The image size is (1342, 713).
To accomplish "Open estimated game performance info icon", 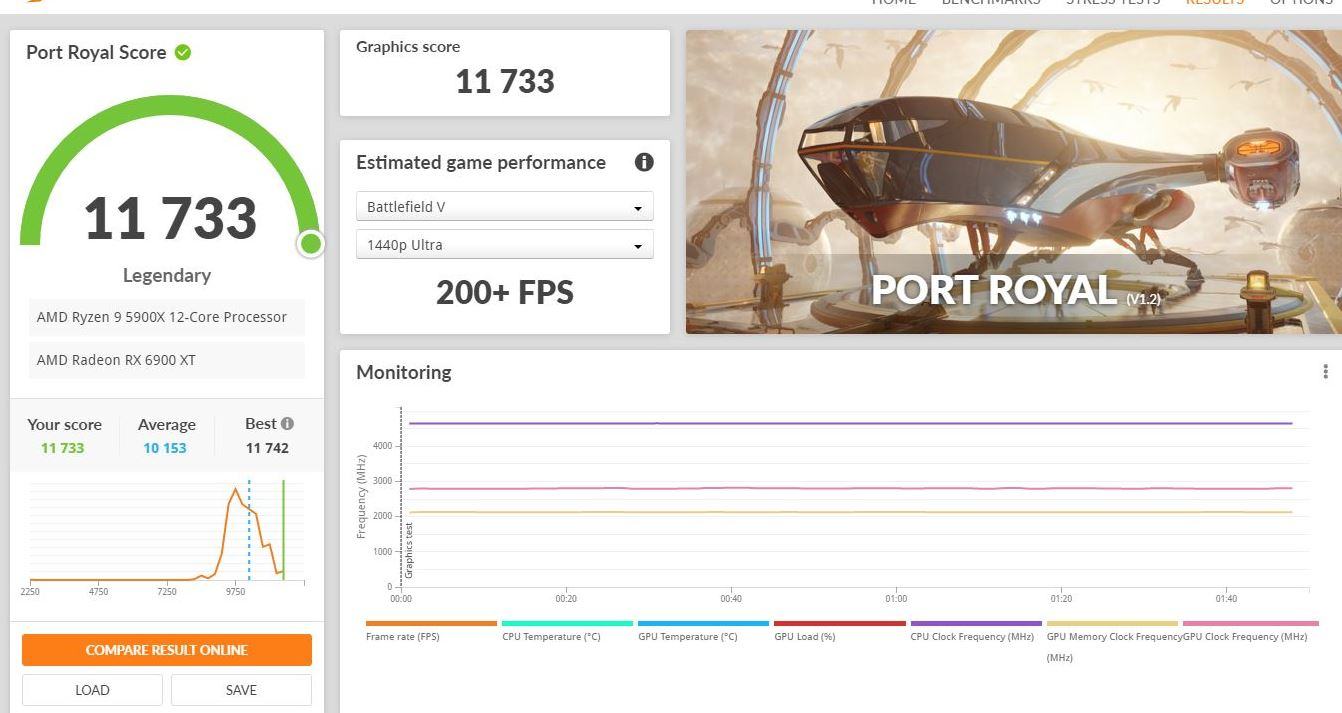I will [x=644, y=162].
